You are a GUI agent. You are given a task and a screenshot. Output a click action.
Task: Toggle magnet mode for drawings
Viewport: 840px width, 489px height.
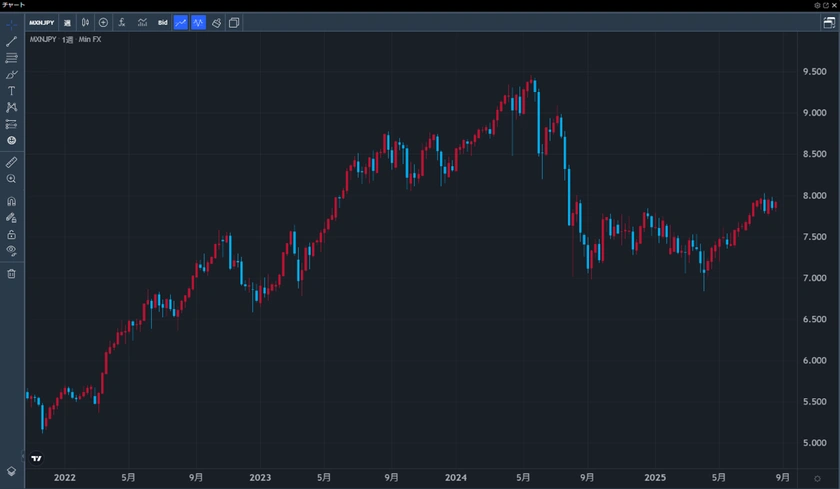click(x=11, y=201)
